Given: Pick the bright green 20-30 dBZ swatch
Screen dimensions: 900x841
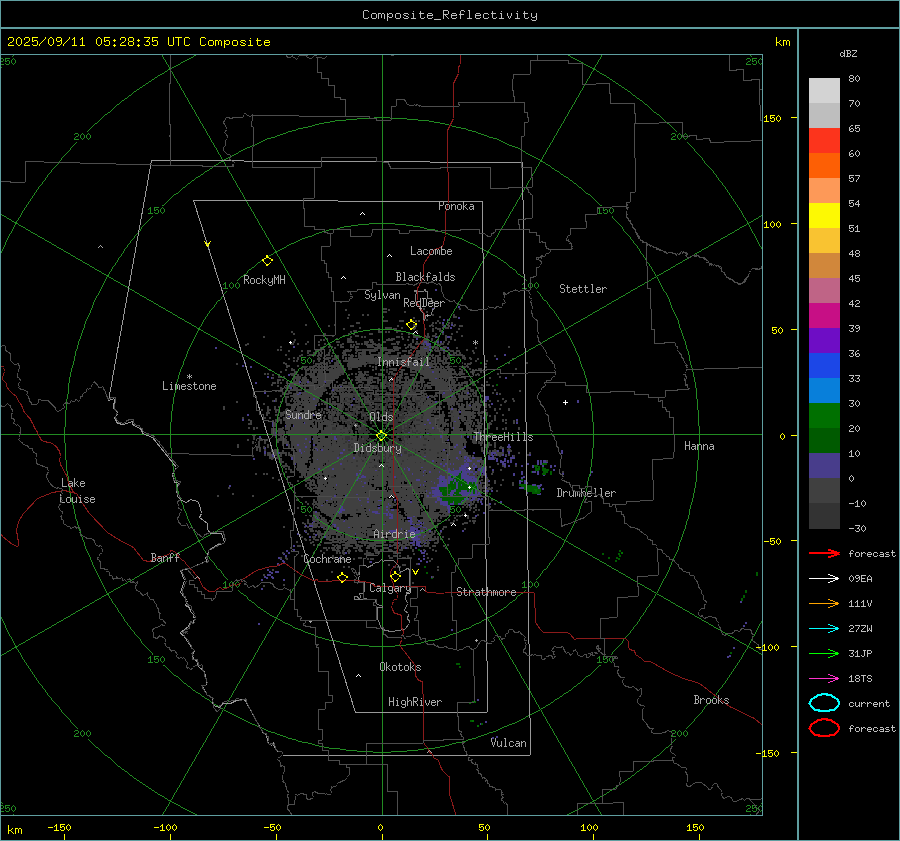Looking at the screenshot, I should 824,416.
